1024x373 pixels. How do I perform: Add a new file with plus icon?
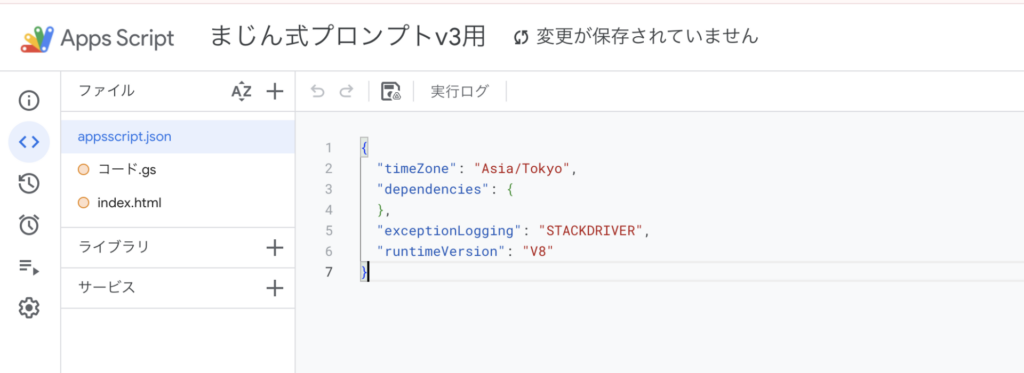[x=276, y=92]
